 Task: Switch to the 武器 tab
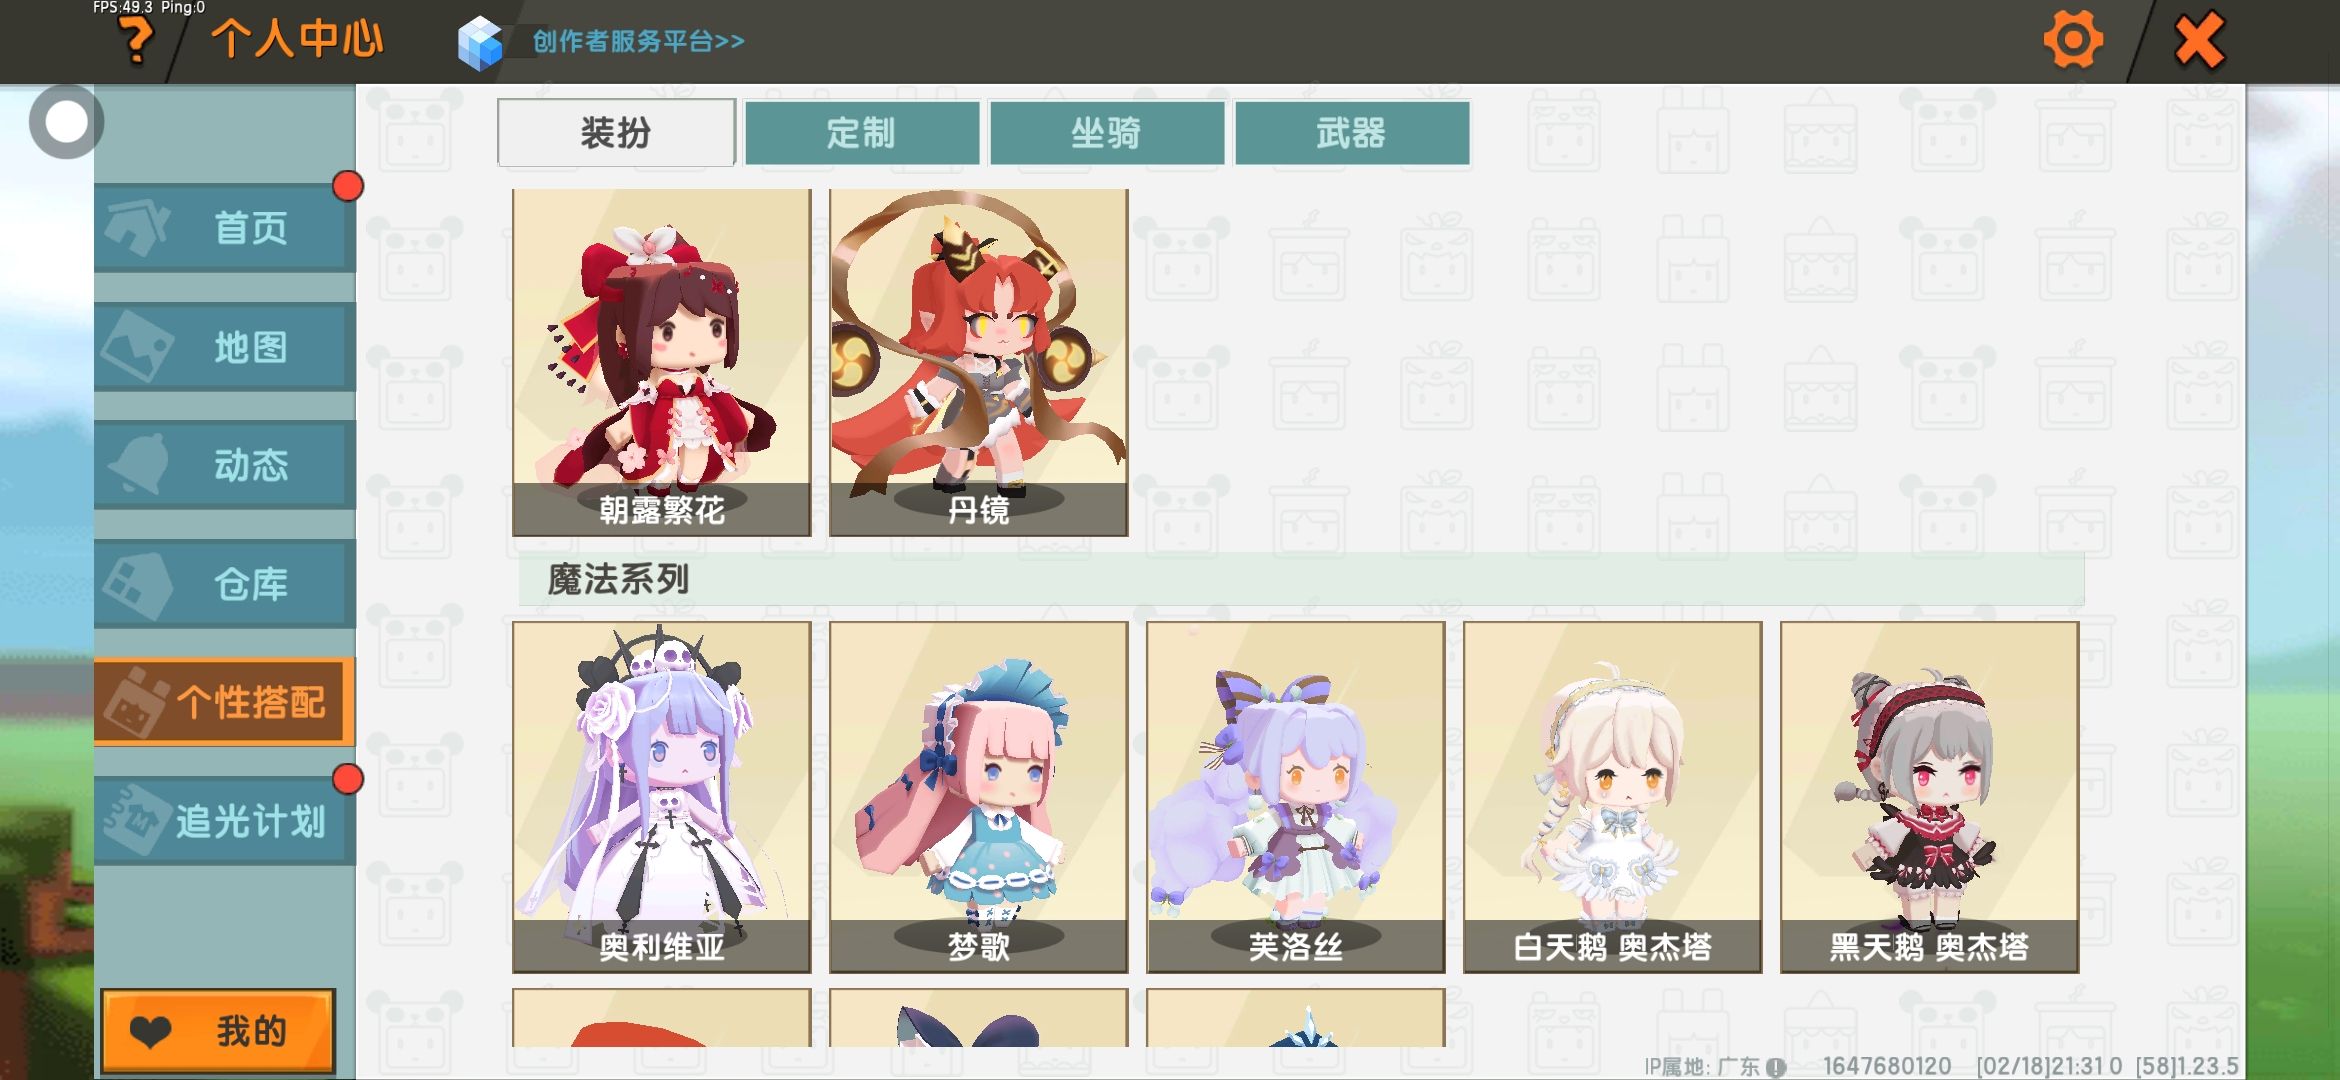pyautogui.click(x=1352, y=132)
